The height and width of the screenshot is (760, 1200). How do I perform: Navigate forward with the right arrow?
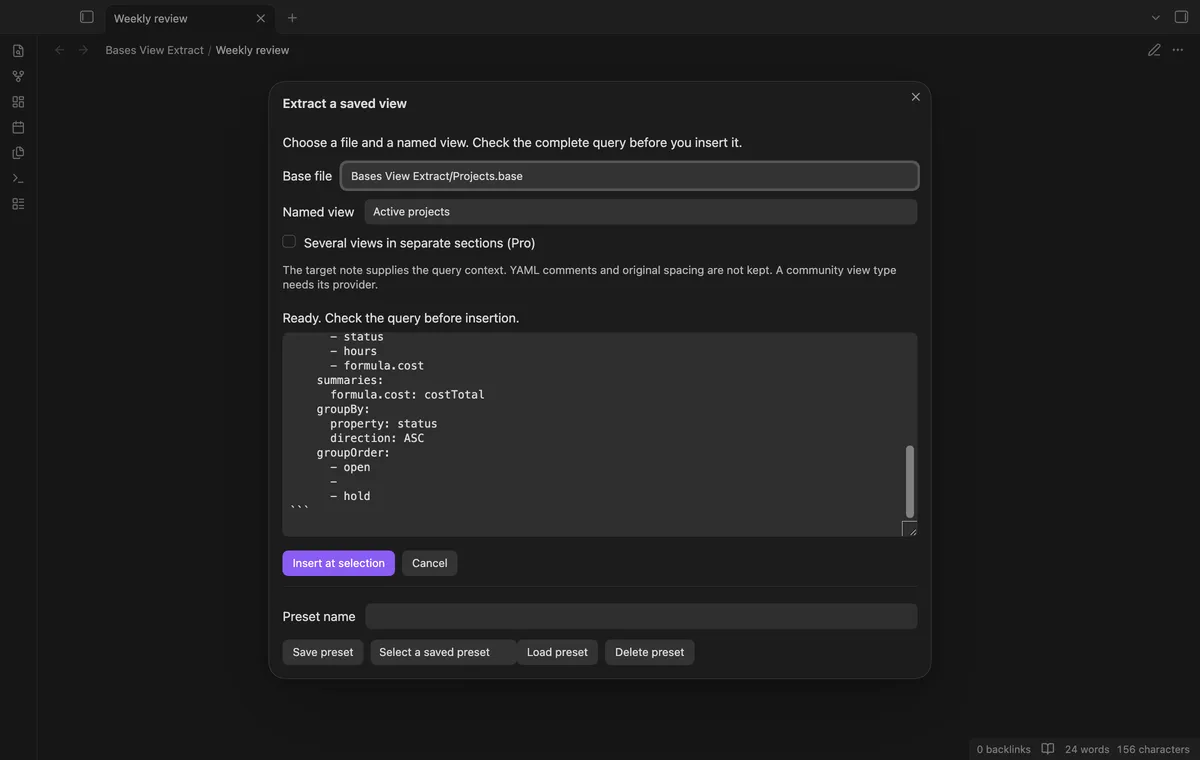(83, 50)
